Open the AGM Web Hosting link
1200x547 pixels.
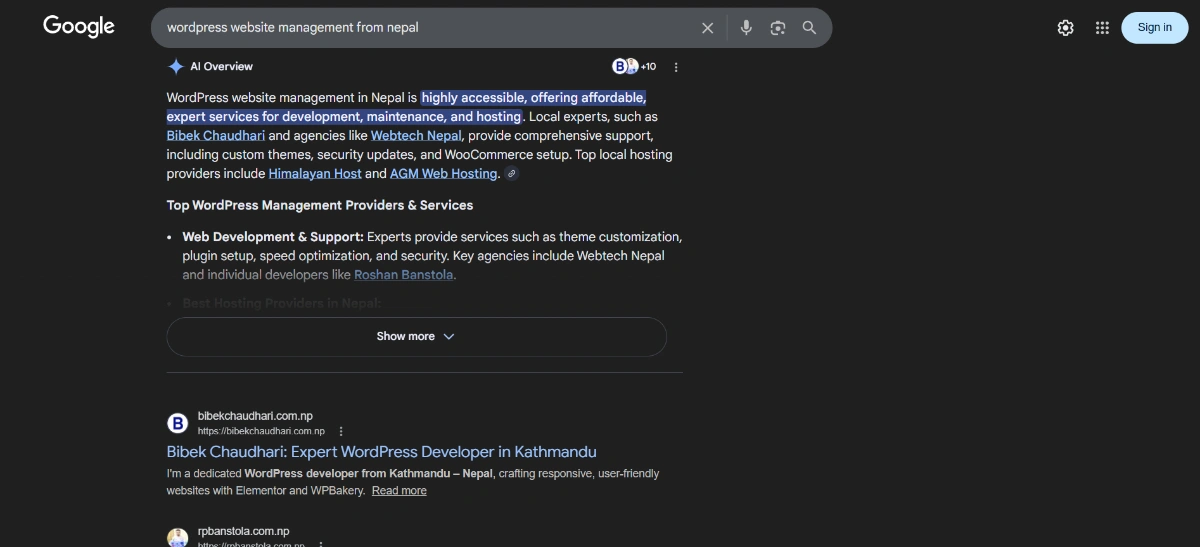click(444, 174)
